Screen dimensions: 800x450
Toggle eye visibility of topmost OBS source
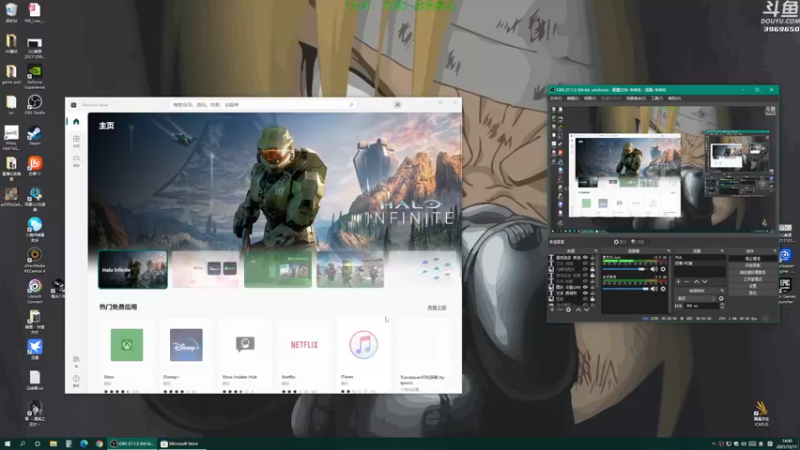(586, 258)
